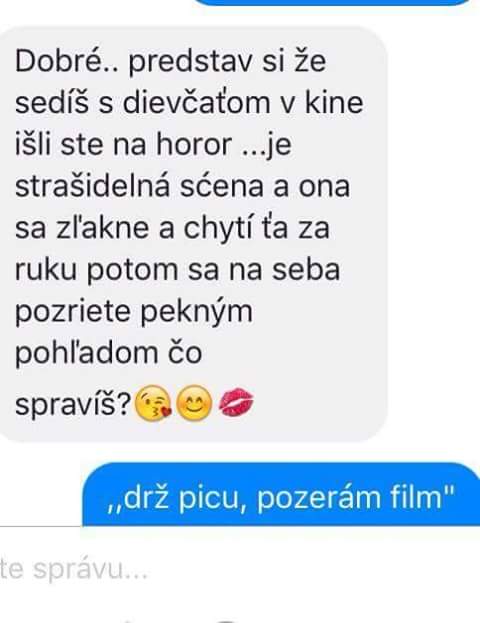480x623 pixels.
Task: Tap the partially visible blue bubble at top
Action: [x=332, y=2]
